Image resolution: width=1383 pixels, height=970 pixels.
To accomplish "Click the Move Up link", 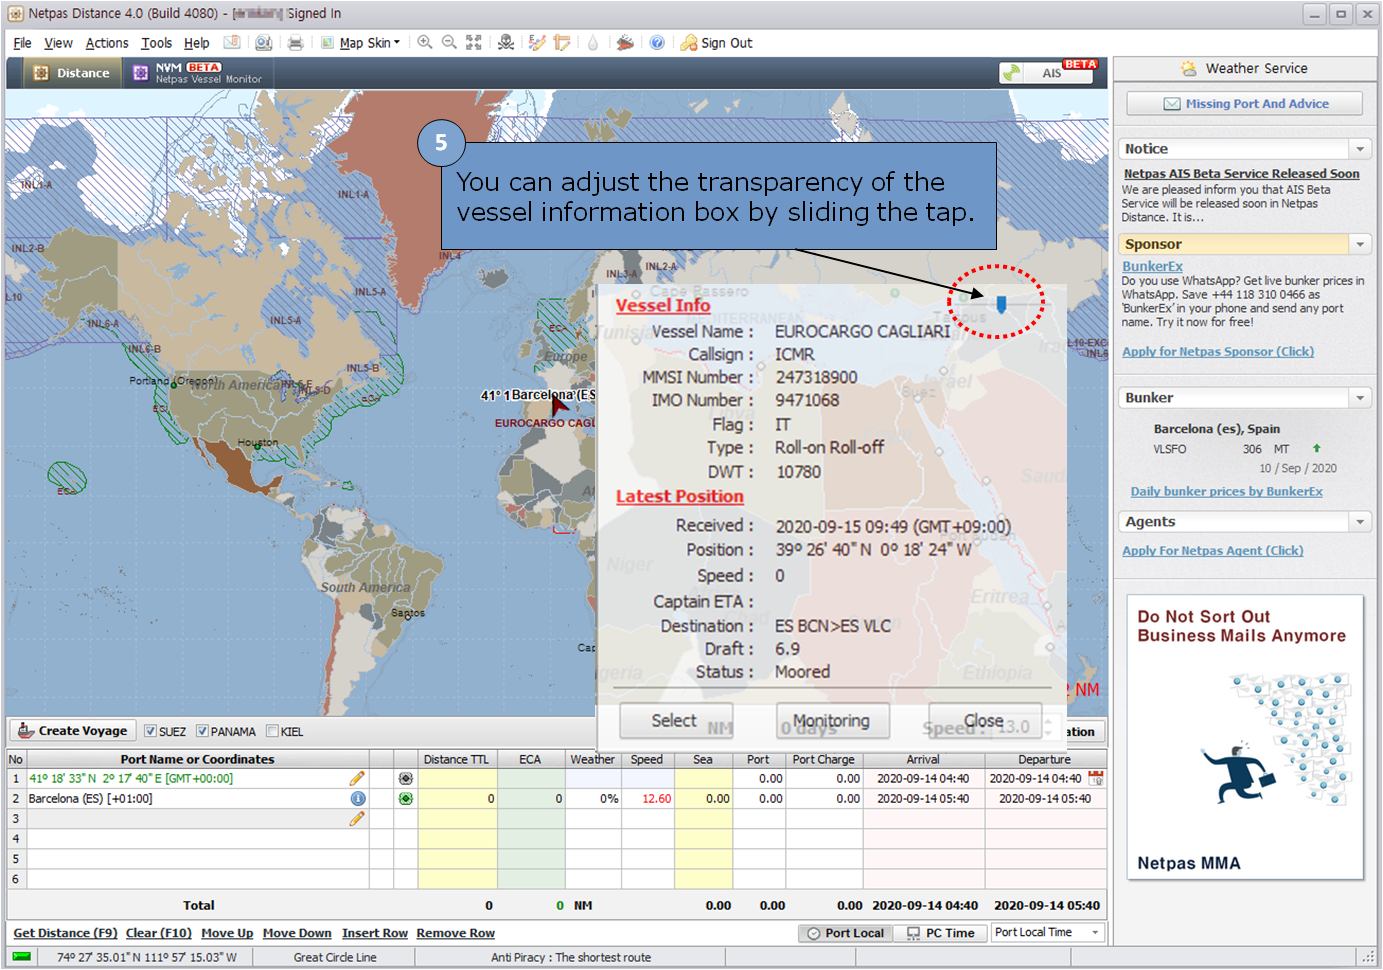I will click(x=227, y=933).
